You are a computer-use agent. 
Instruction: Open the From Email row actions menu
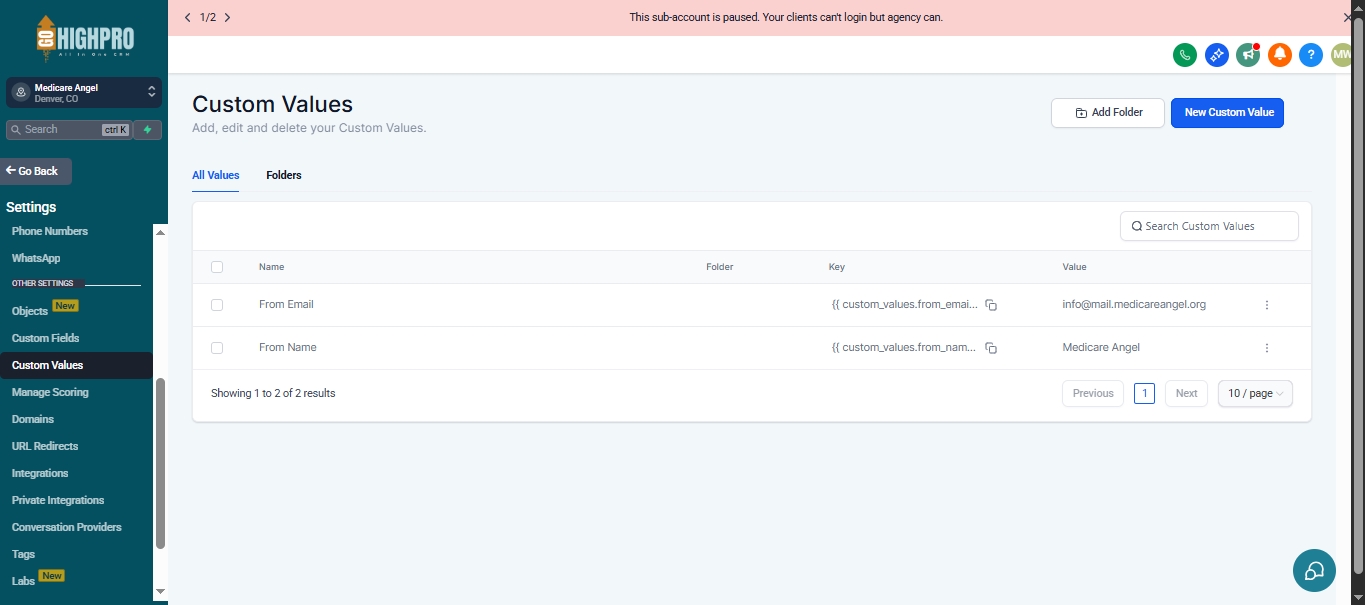1267,305
